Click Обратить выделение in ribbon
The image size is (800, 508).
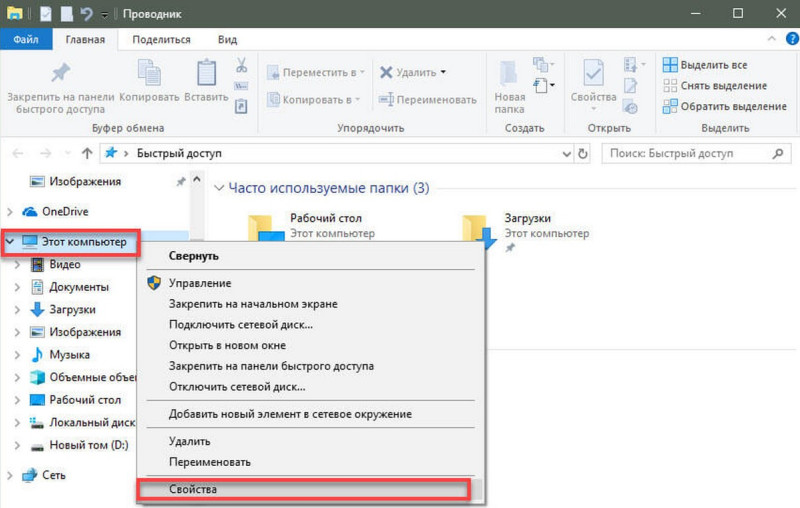(724, 106)
